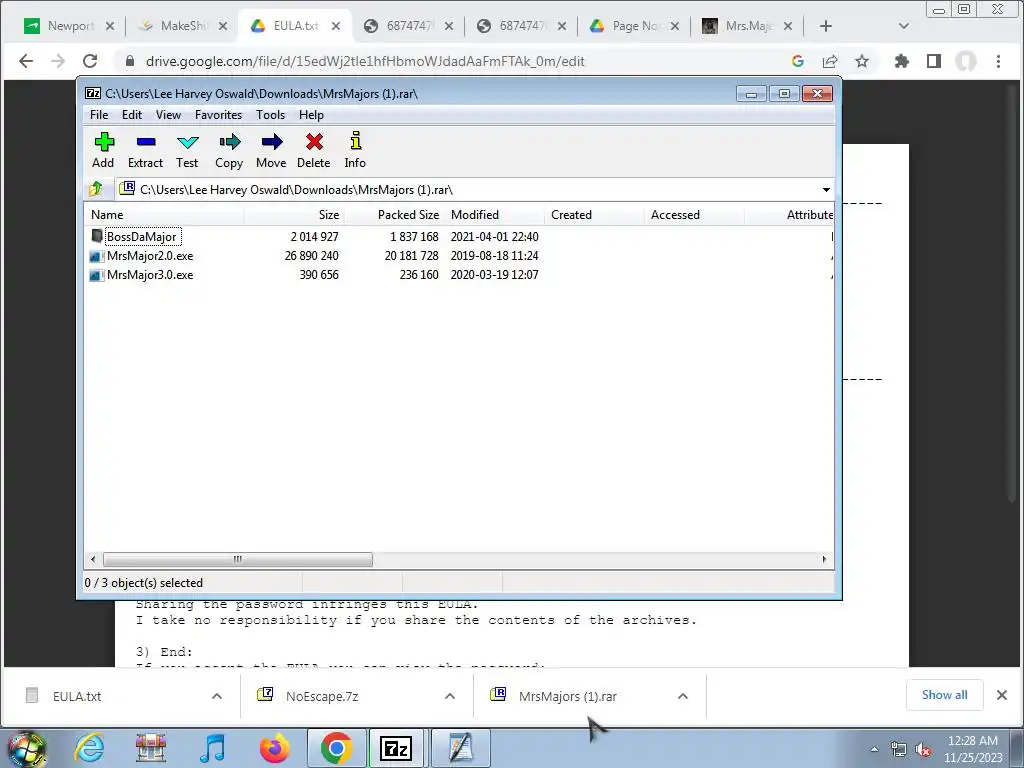The height and width of the screenshot is (768, 1024).
Task: Go back in Chrome
Action: coord(26,61)
